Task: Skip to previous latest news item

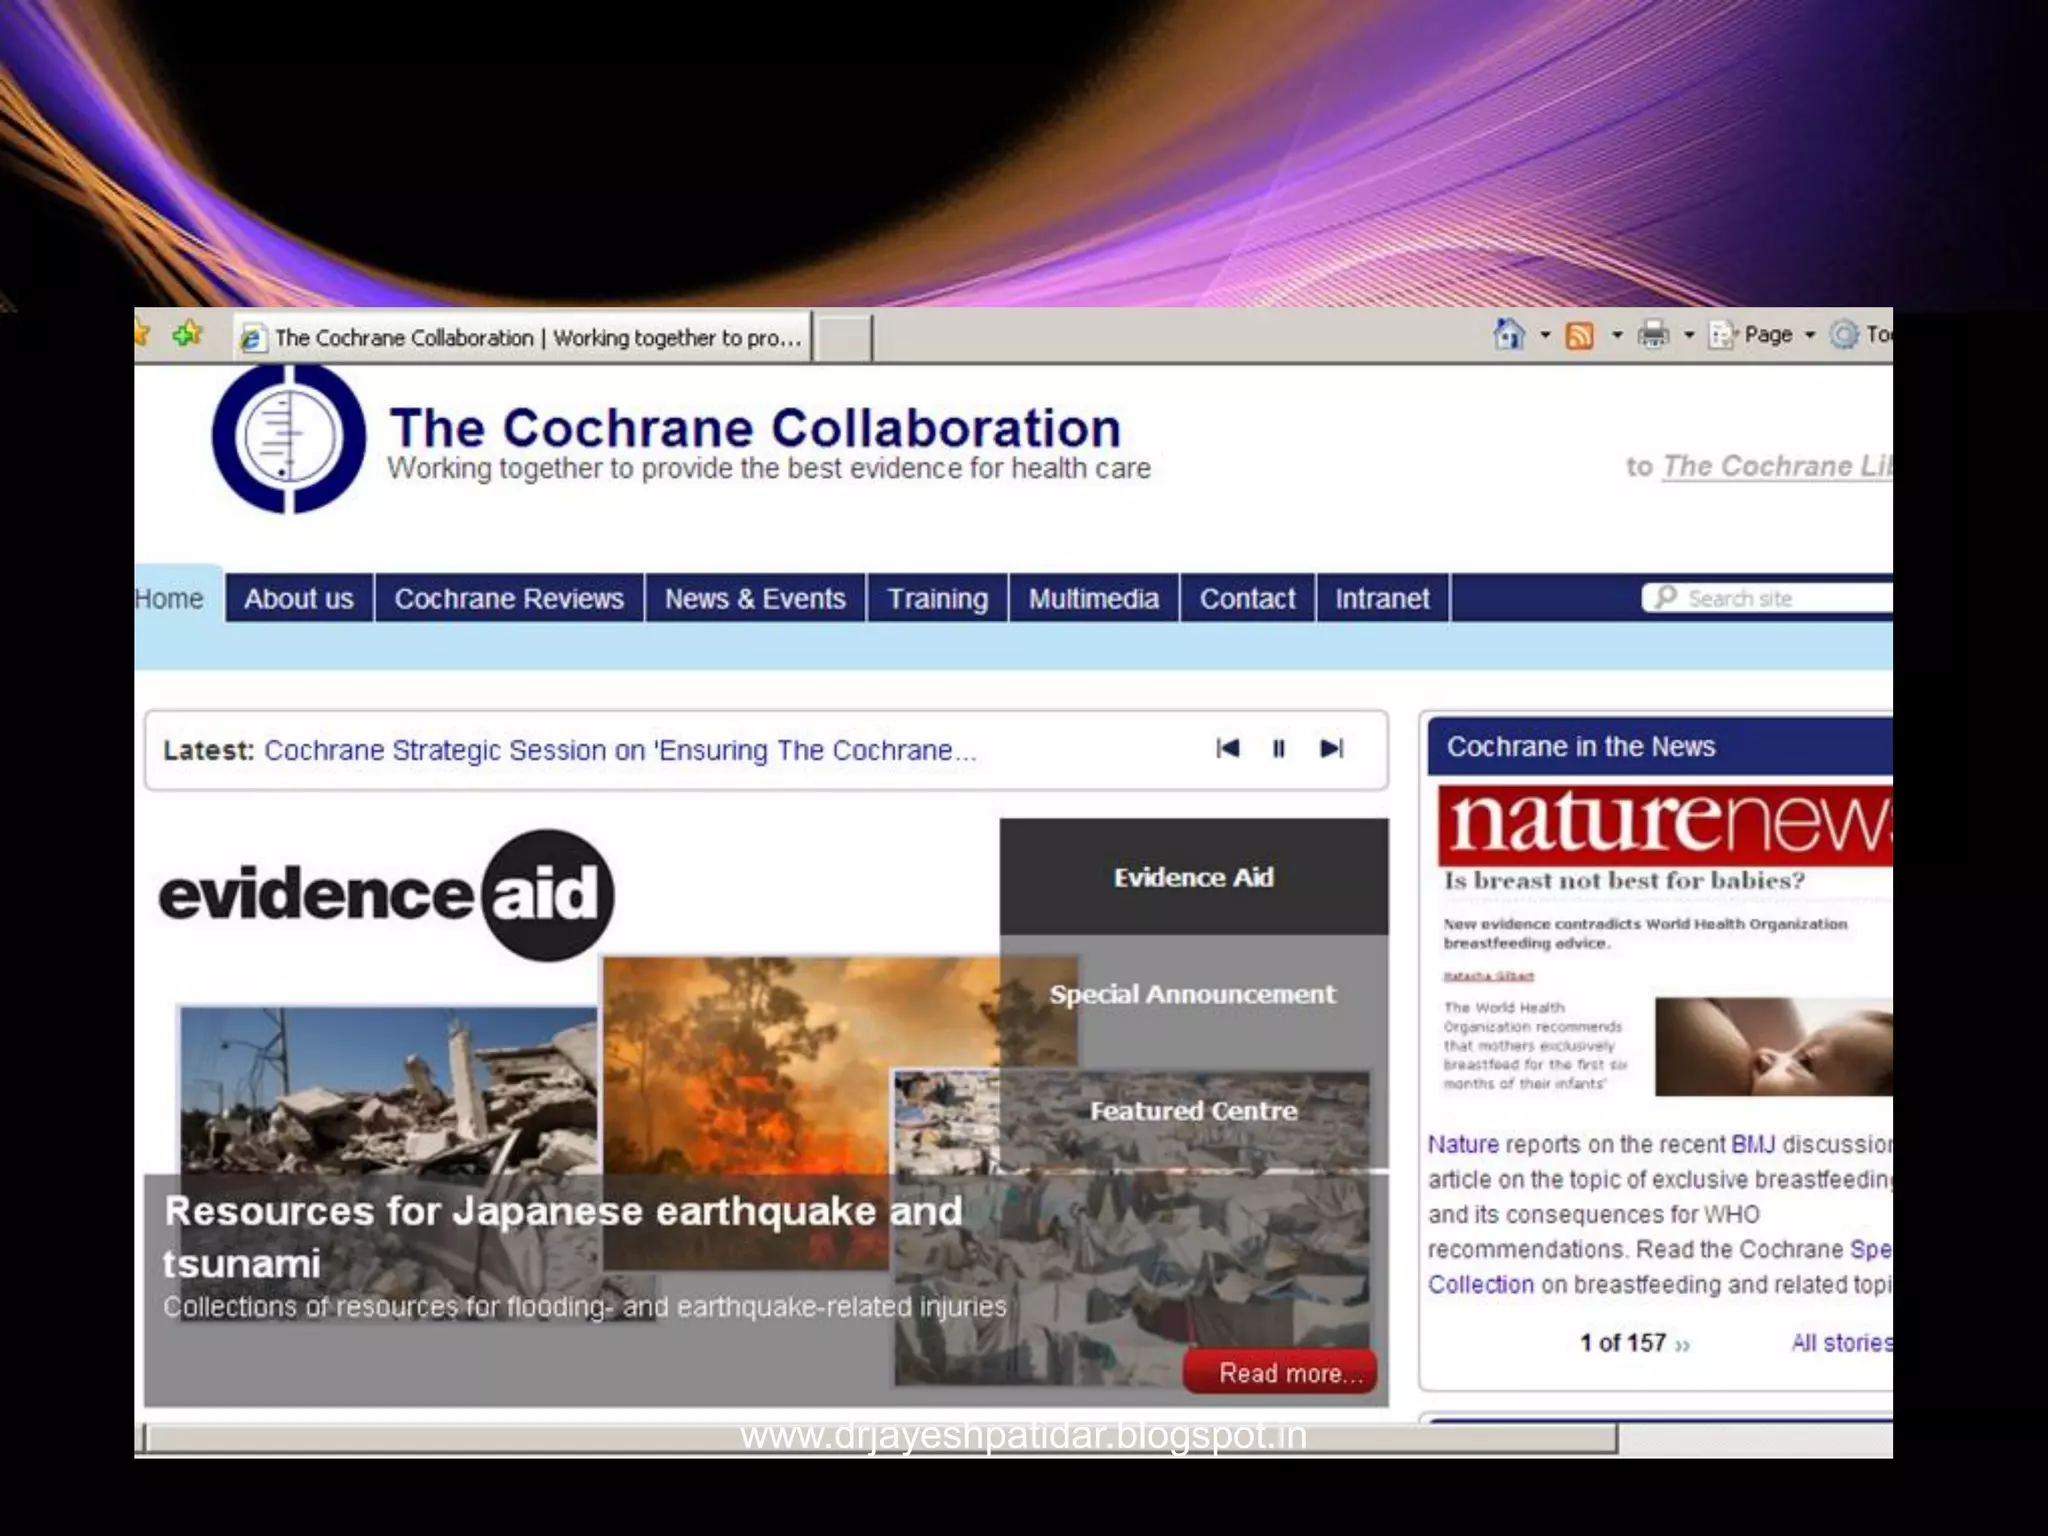Action: [x=1228, y=748]
